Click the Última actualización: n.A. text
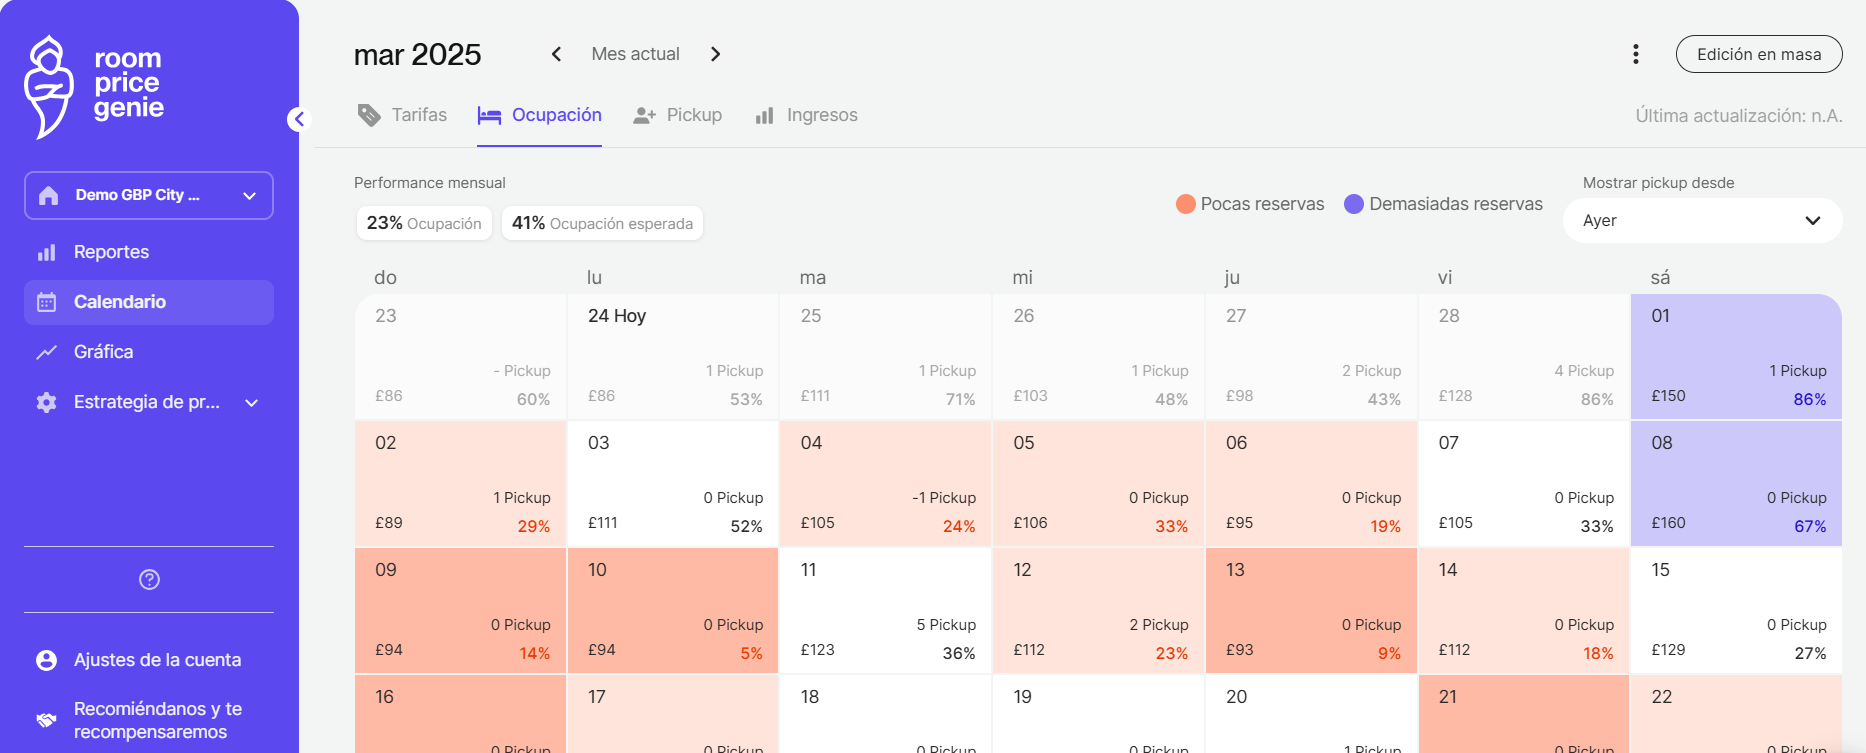The height and width of the screenshot is (753, 1866). tap(1739, 116)
